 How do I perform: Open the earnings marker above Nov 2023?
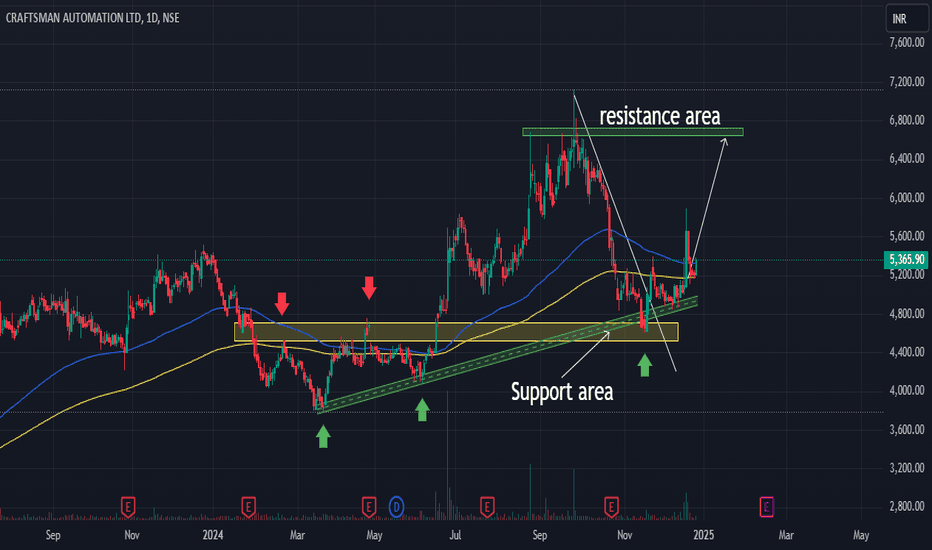128,507
